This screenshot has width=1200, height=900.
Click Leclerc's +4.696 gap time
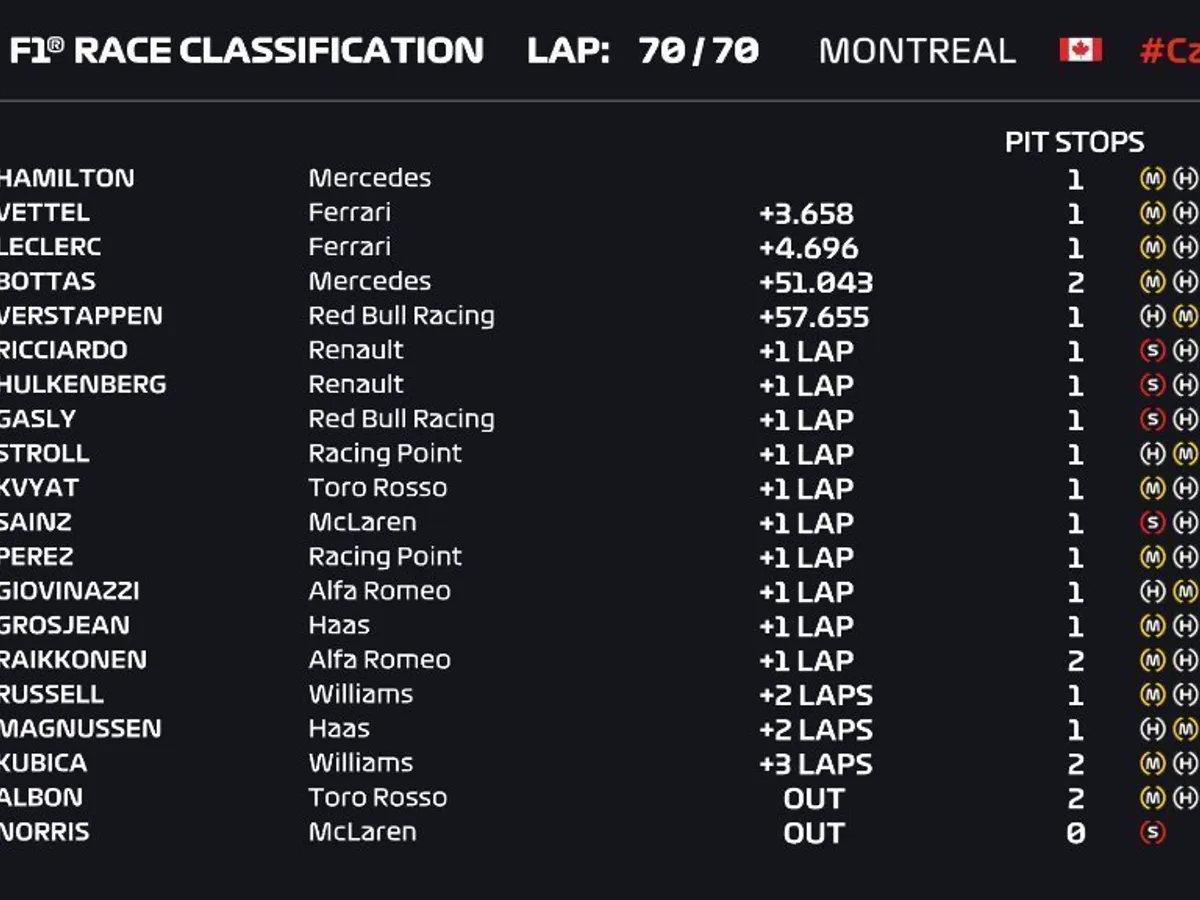coord(808,248)
